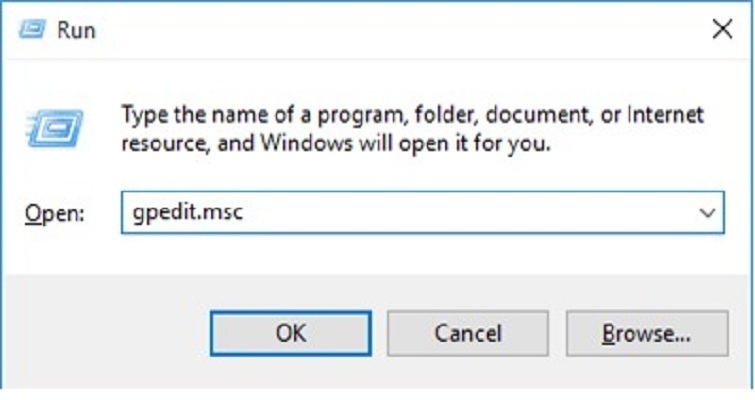Click the "Windows will open it for you" line
The width and height of the screenshot is (755, 400).
(400, 142)
